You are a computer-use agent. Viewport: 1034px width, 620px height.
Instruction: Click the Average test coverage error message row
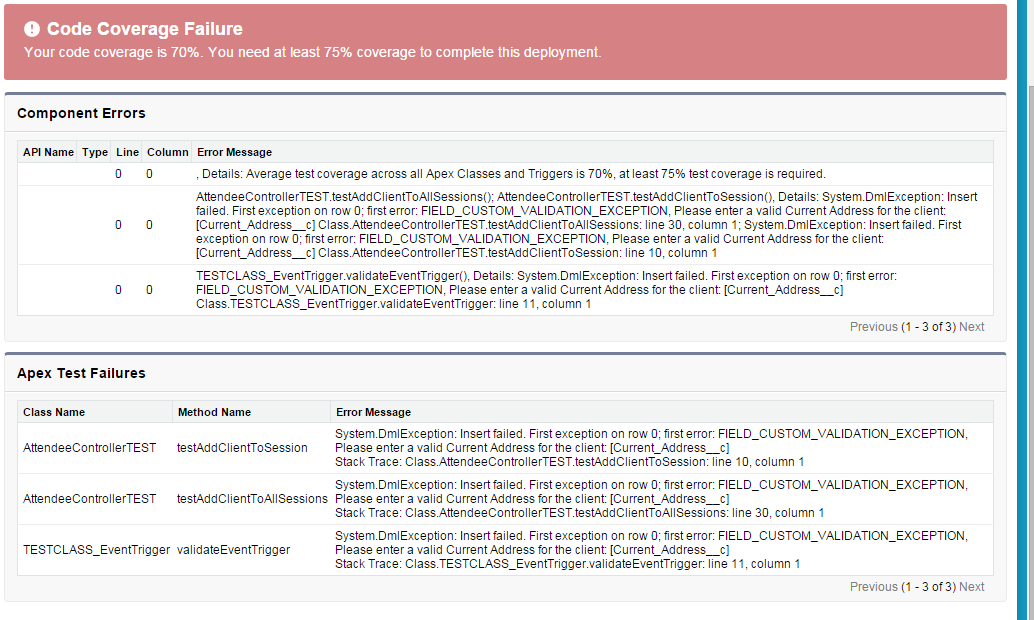[511, 174]
